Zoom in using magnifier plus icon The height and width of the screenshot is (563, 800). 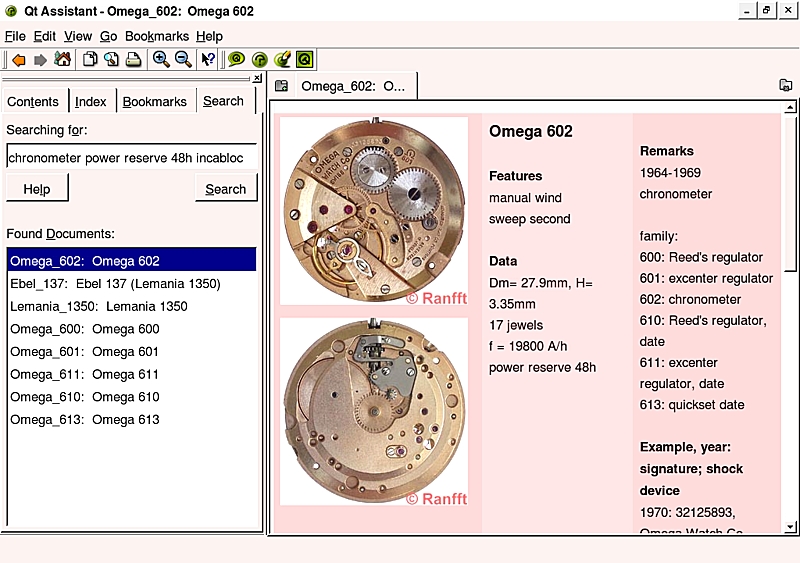tap(160, 60)
